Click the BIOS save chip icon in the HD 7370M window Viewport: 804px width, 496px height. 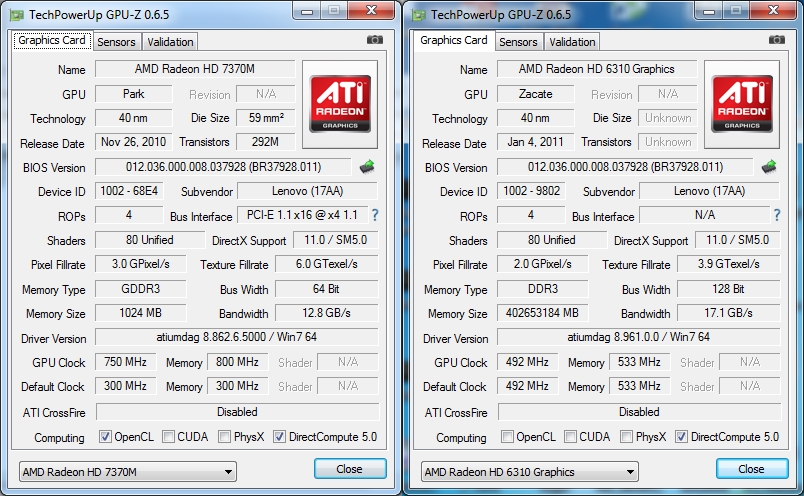tap(367, 167)
